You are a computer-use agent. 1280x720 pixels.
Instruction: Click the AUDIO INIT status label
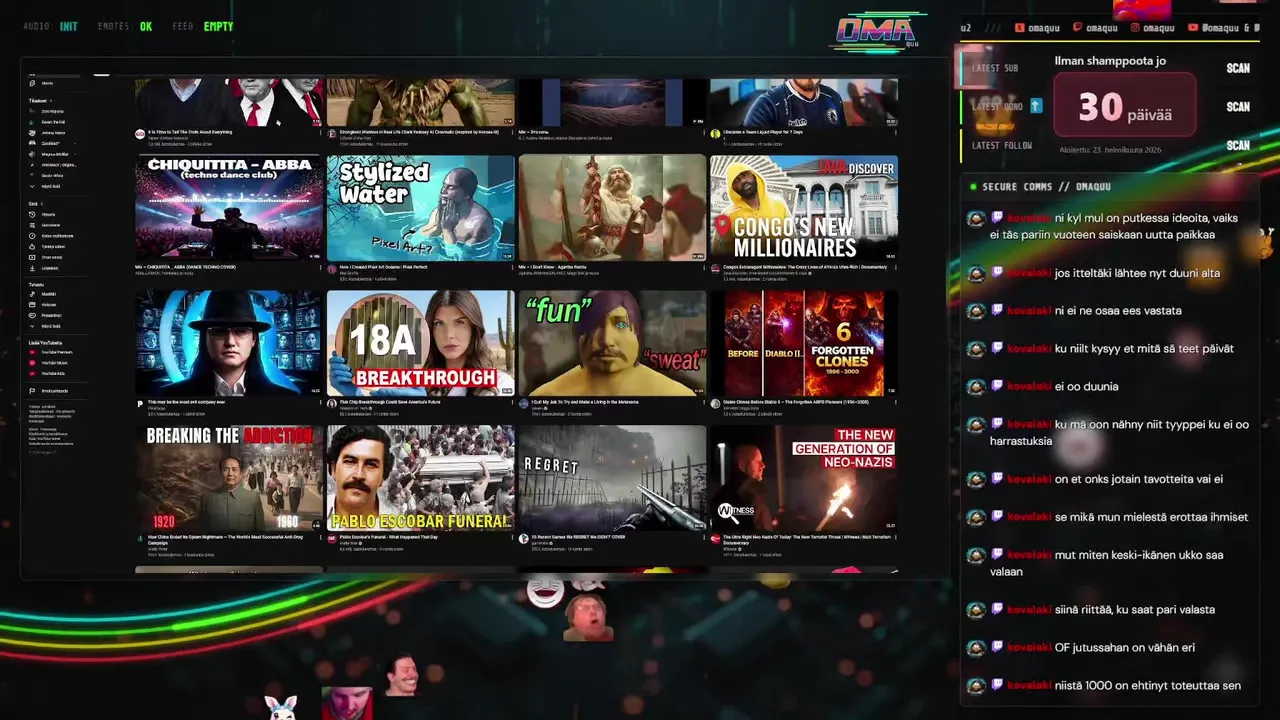[51, 27]
